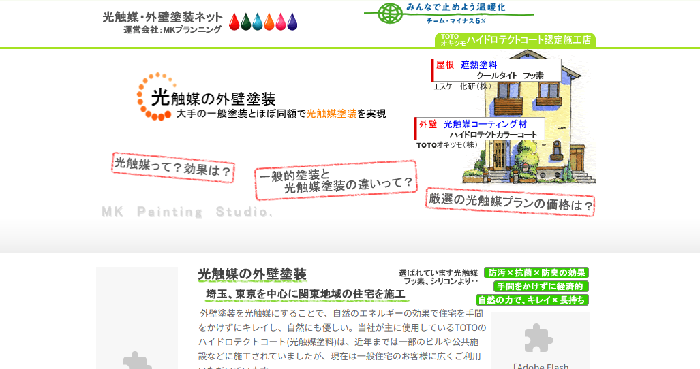
Task: Click the 自然の力で、キレイ×長持ち green tag
Action: click(x=532, y=300)
